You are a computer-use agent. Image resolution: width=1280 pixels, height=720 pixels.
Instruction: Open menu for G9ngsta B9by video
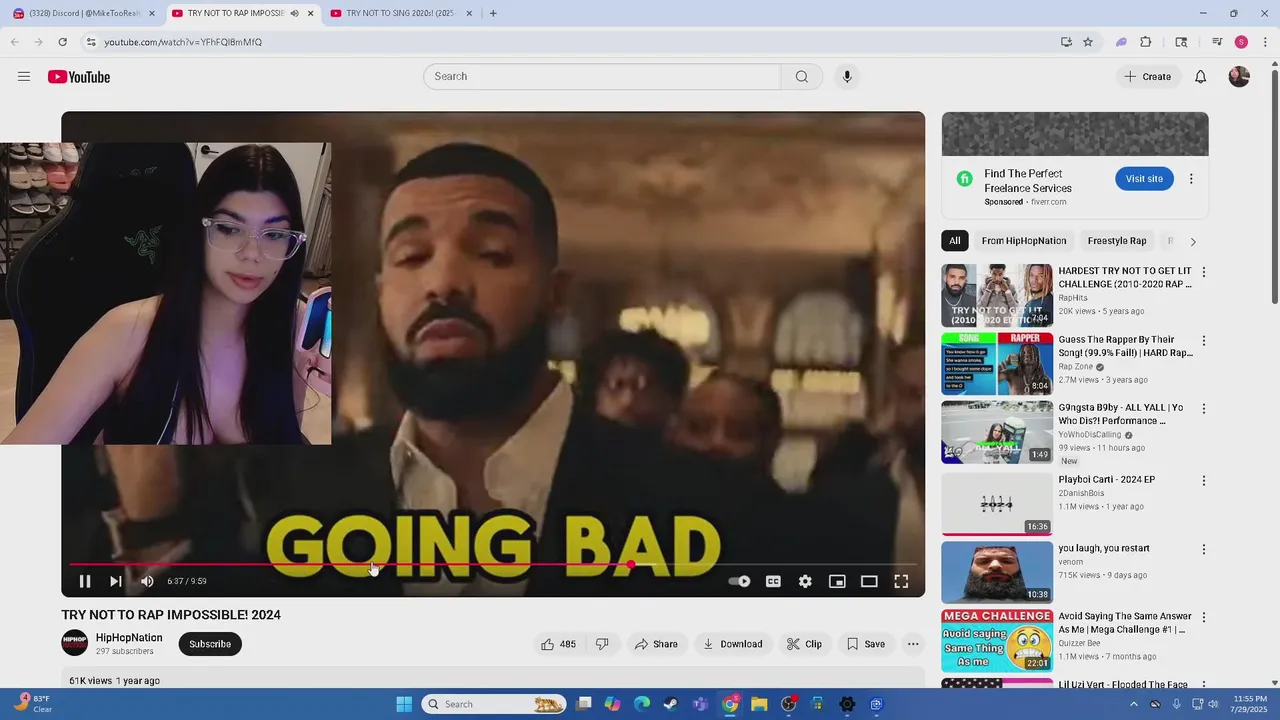click(x=1204, y=409)
